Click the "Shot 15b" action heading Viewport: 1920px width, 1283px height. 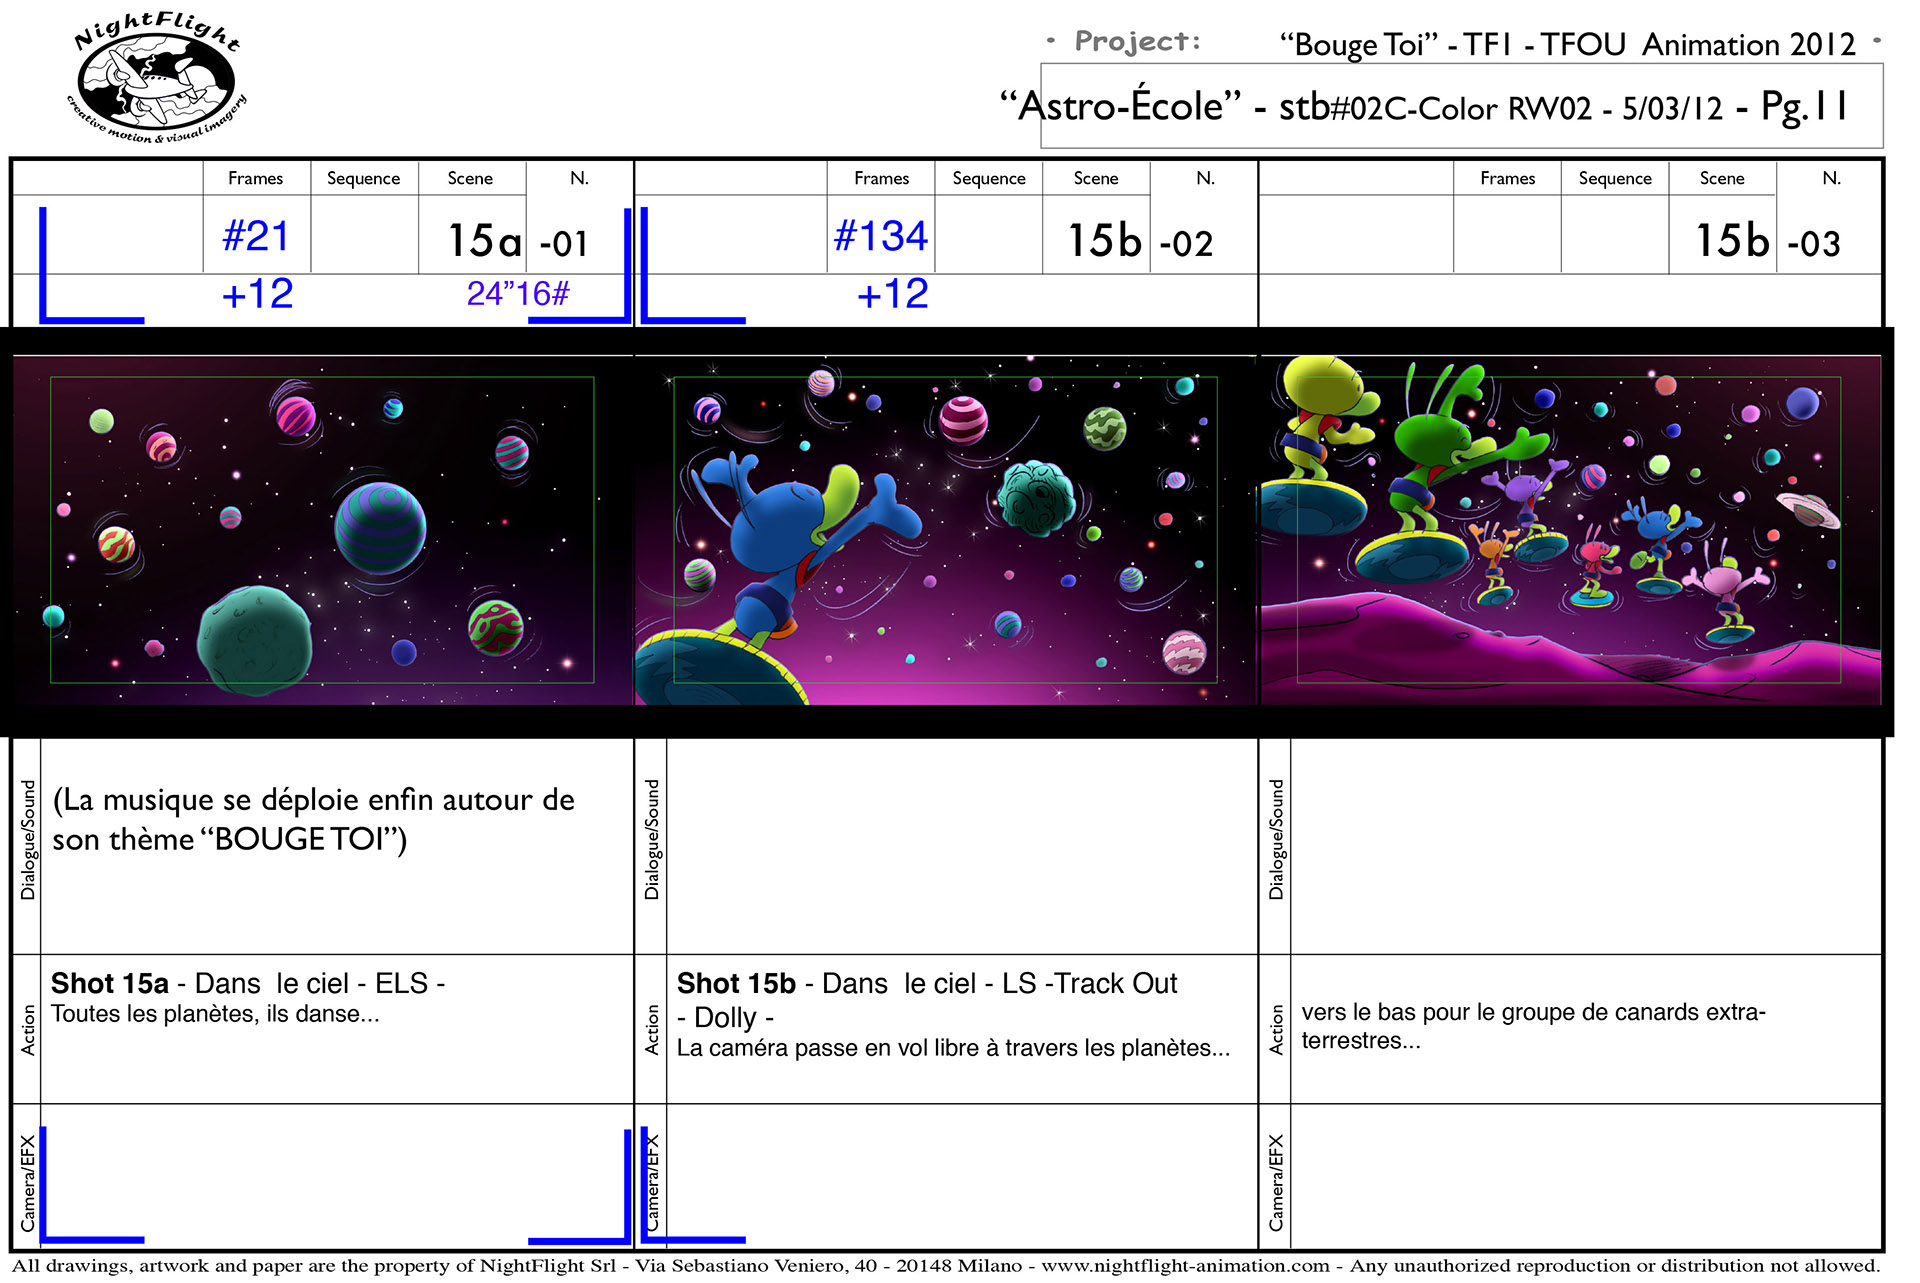pos(736,983)
